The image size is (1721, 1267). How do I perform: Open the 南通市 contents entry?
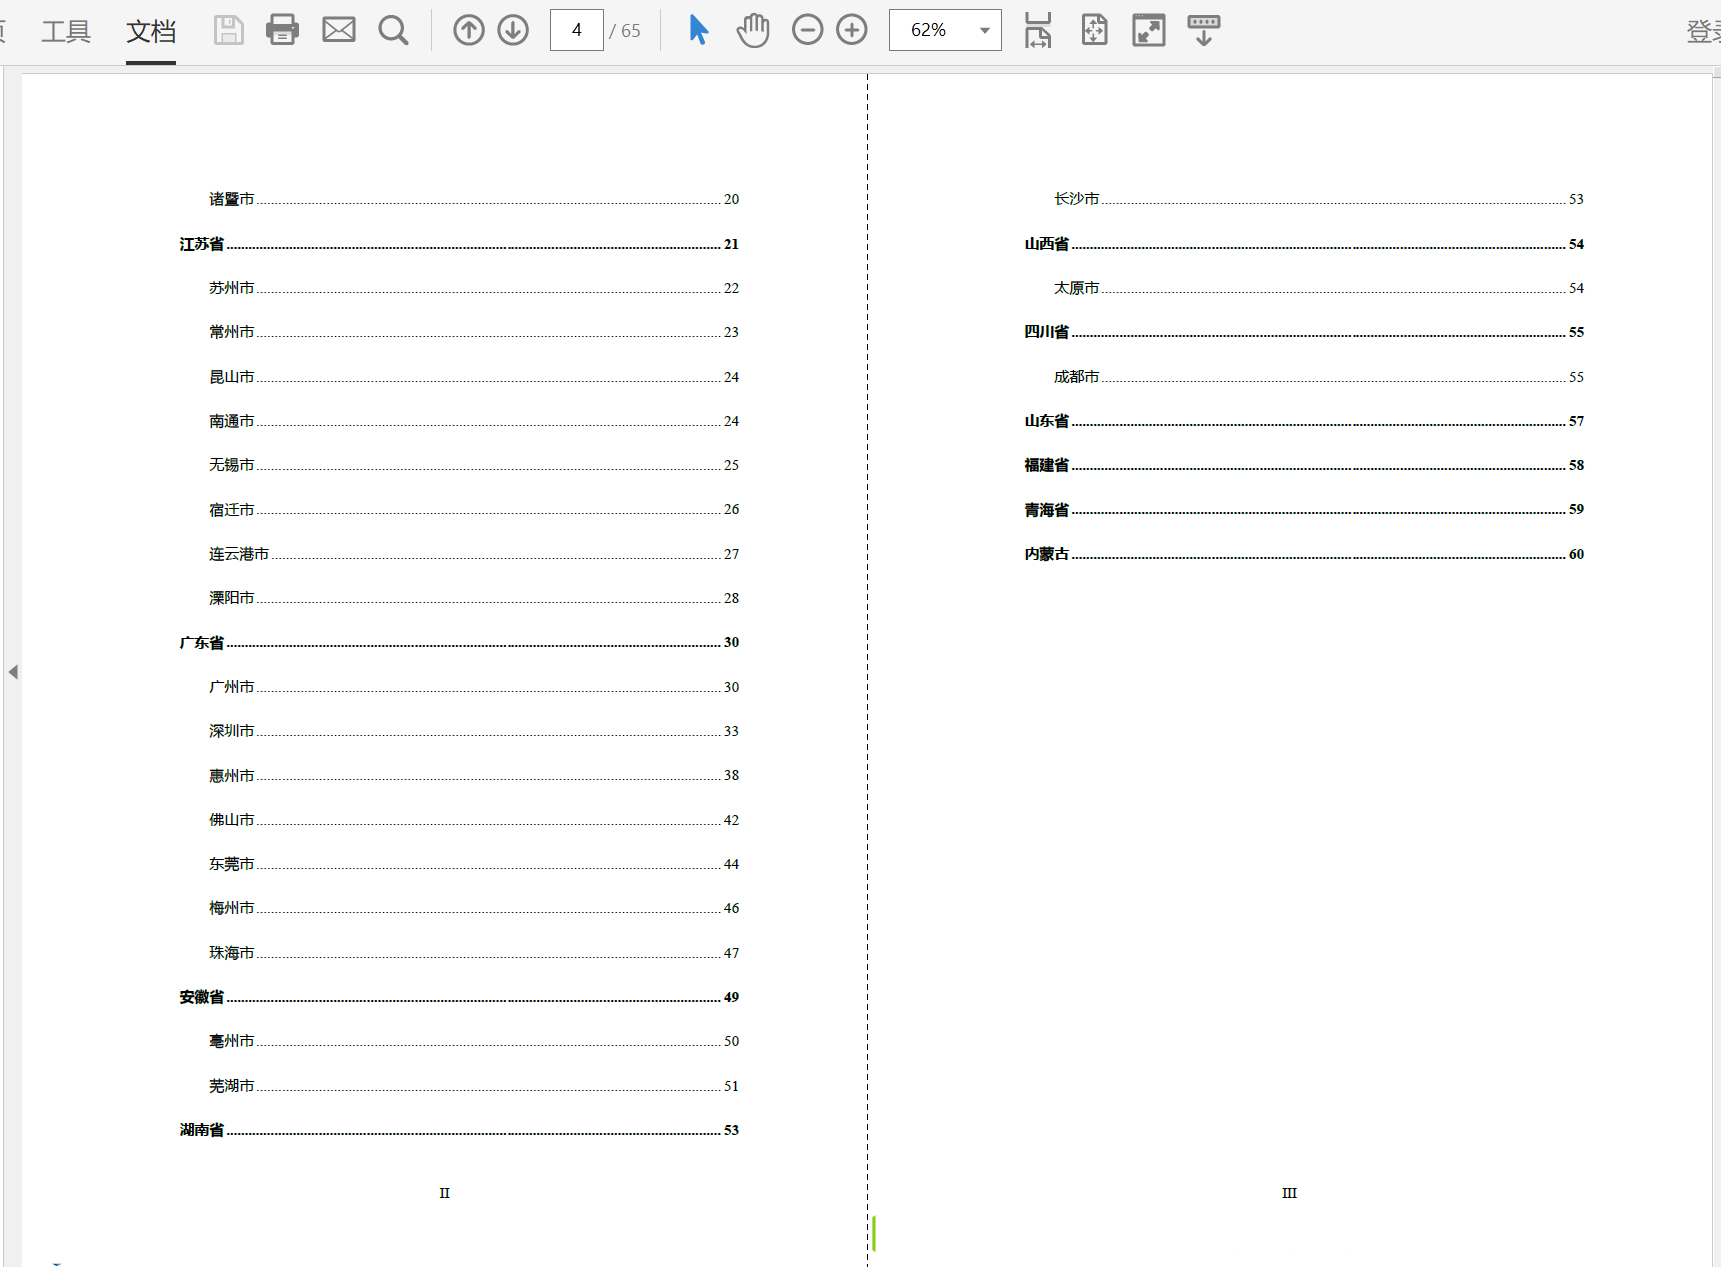(474, 421)
